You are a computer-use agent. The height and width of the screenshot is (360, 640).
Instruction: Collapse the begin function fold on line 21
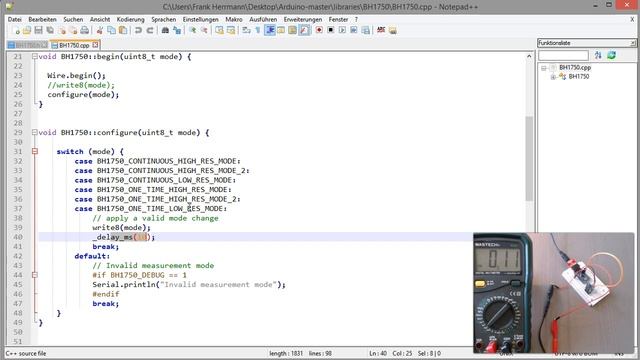pos(35,56)
